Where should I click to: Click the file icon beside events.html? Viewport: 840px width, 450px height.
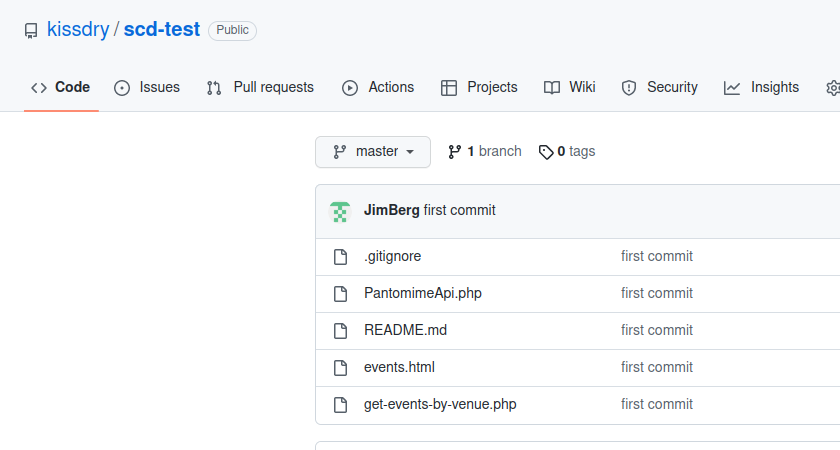pyautogui.click(x=340, y=368)
